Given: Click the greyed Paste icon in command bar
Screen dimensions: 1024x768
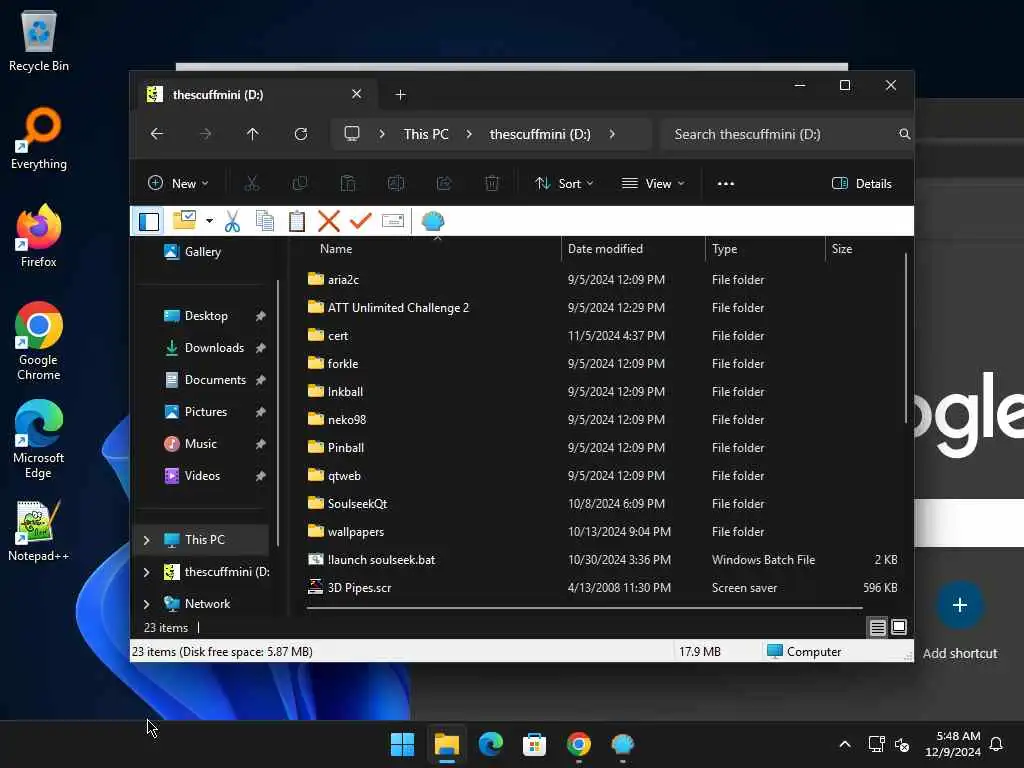Looking at the screenshot, I should tap(348, 184).
